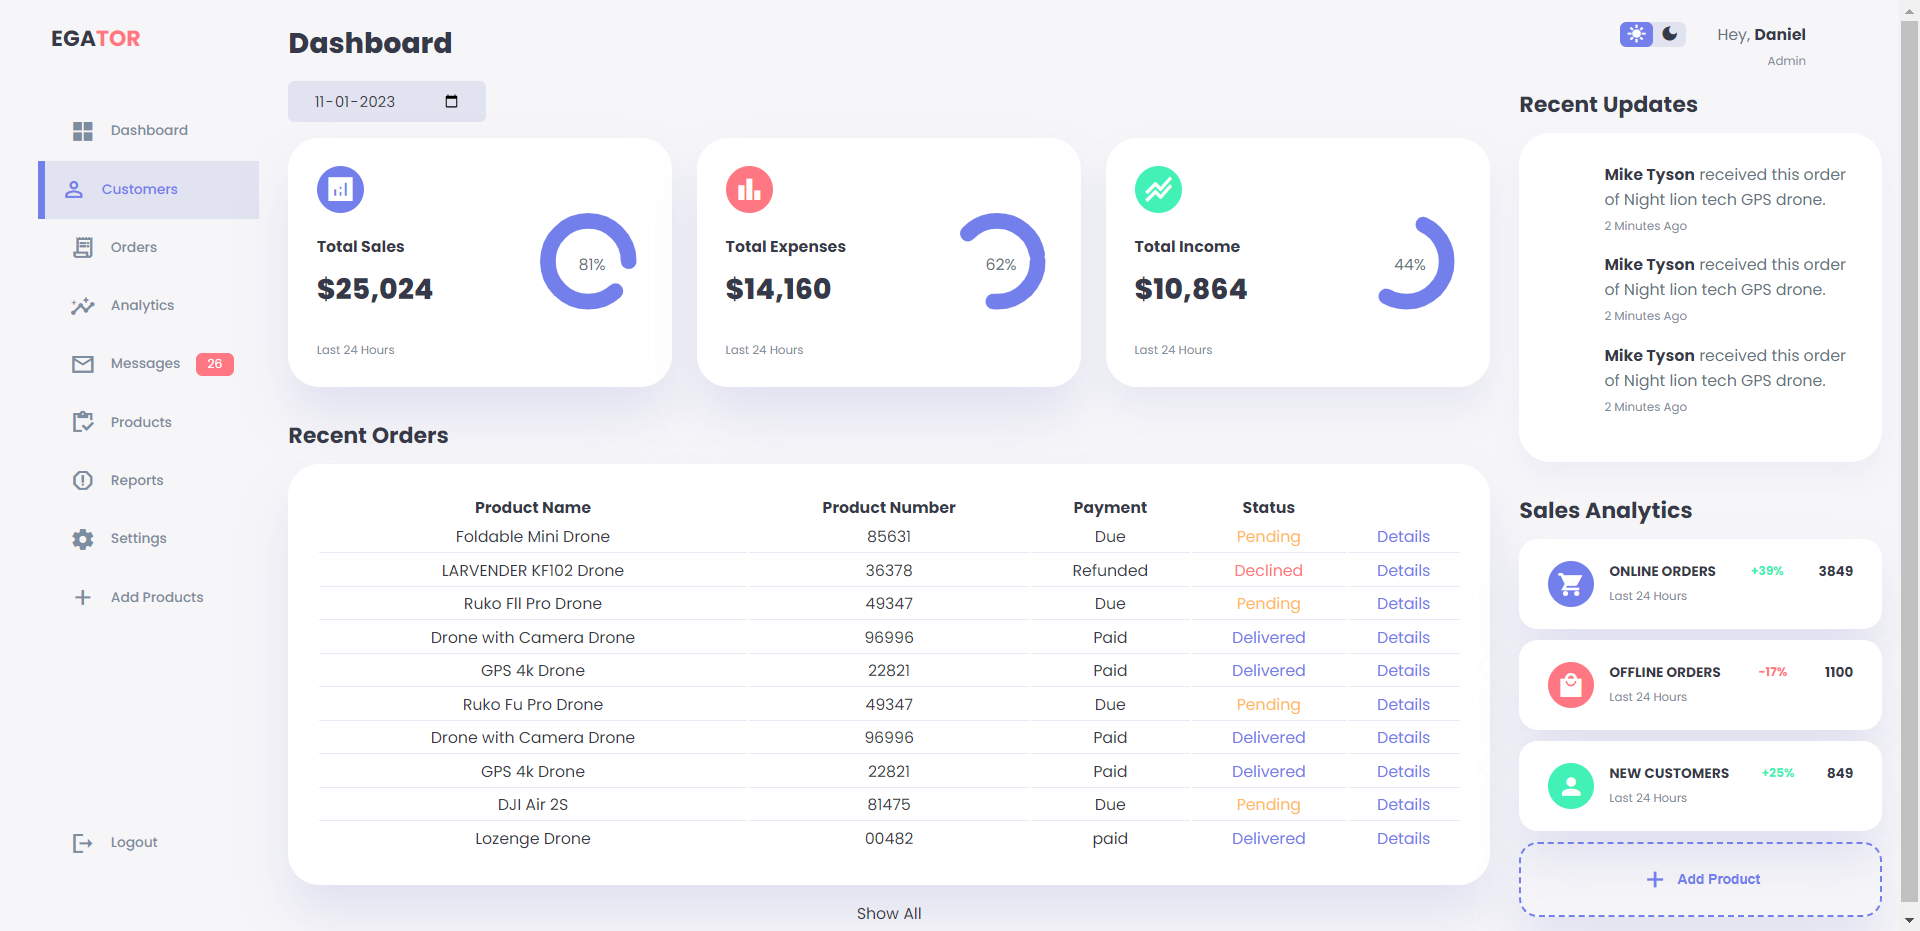Click the Reports warning icon
Screen dimensions: 1920x931
click(81, 480)
